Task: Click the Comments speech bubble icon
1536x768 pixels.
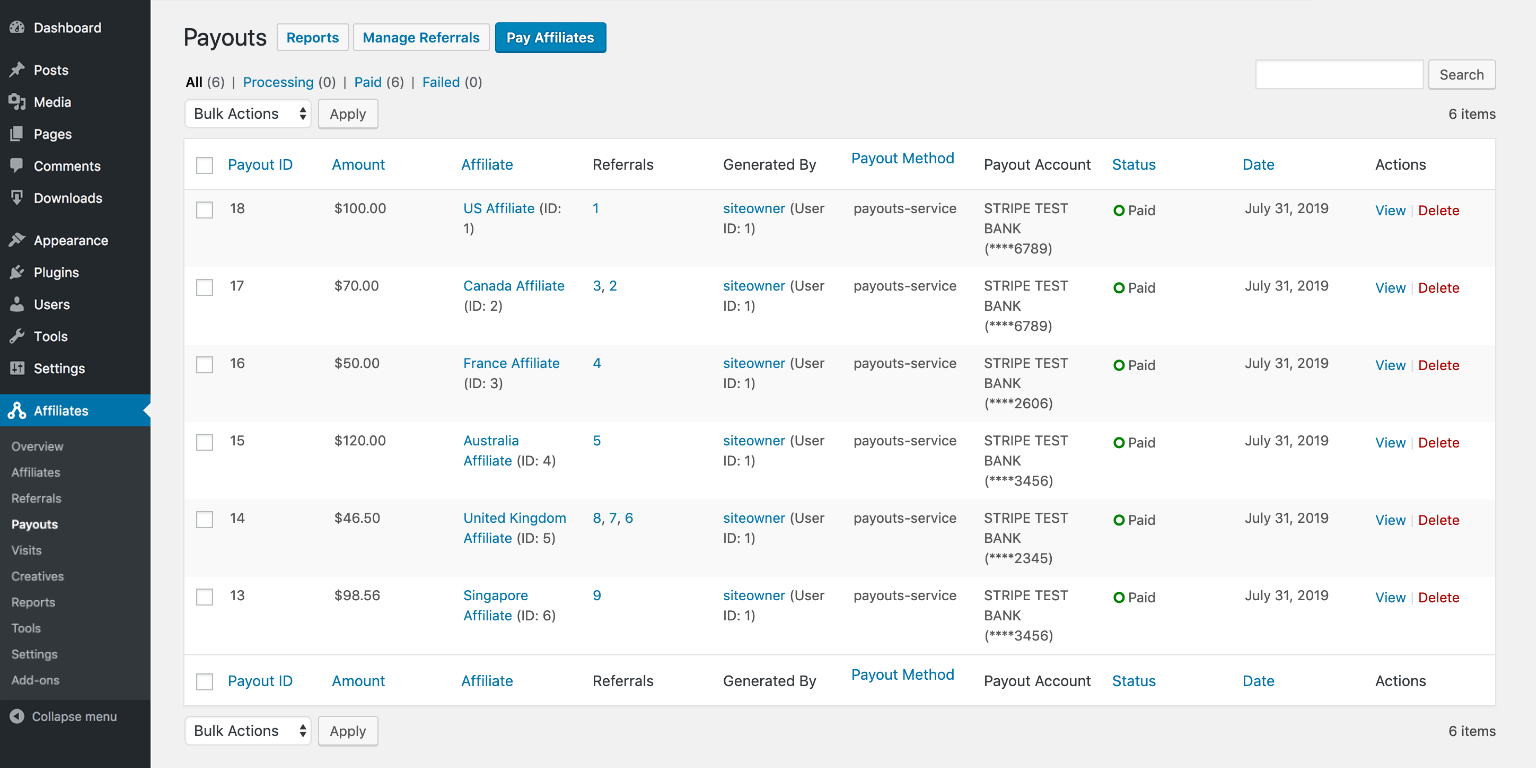Action: pos(17,166)
